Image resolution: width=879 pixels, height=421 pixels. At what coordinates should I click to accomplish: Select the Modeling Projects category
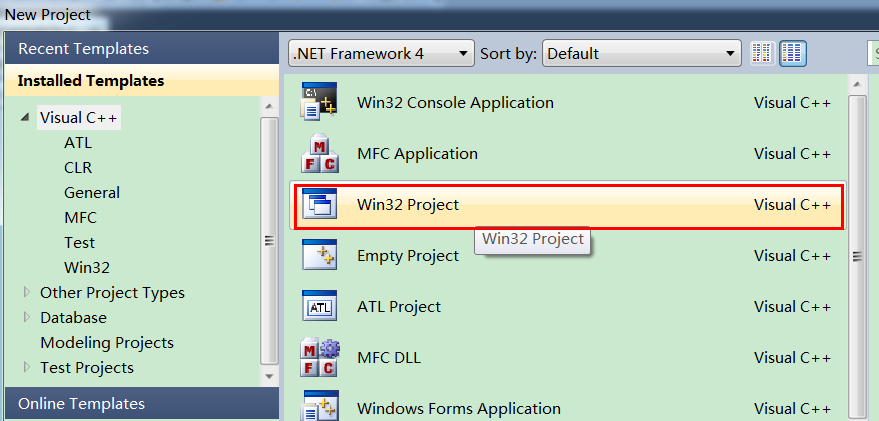point(107,343)
